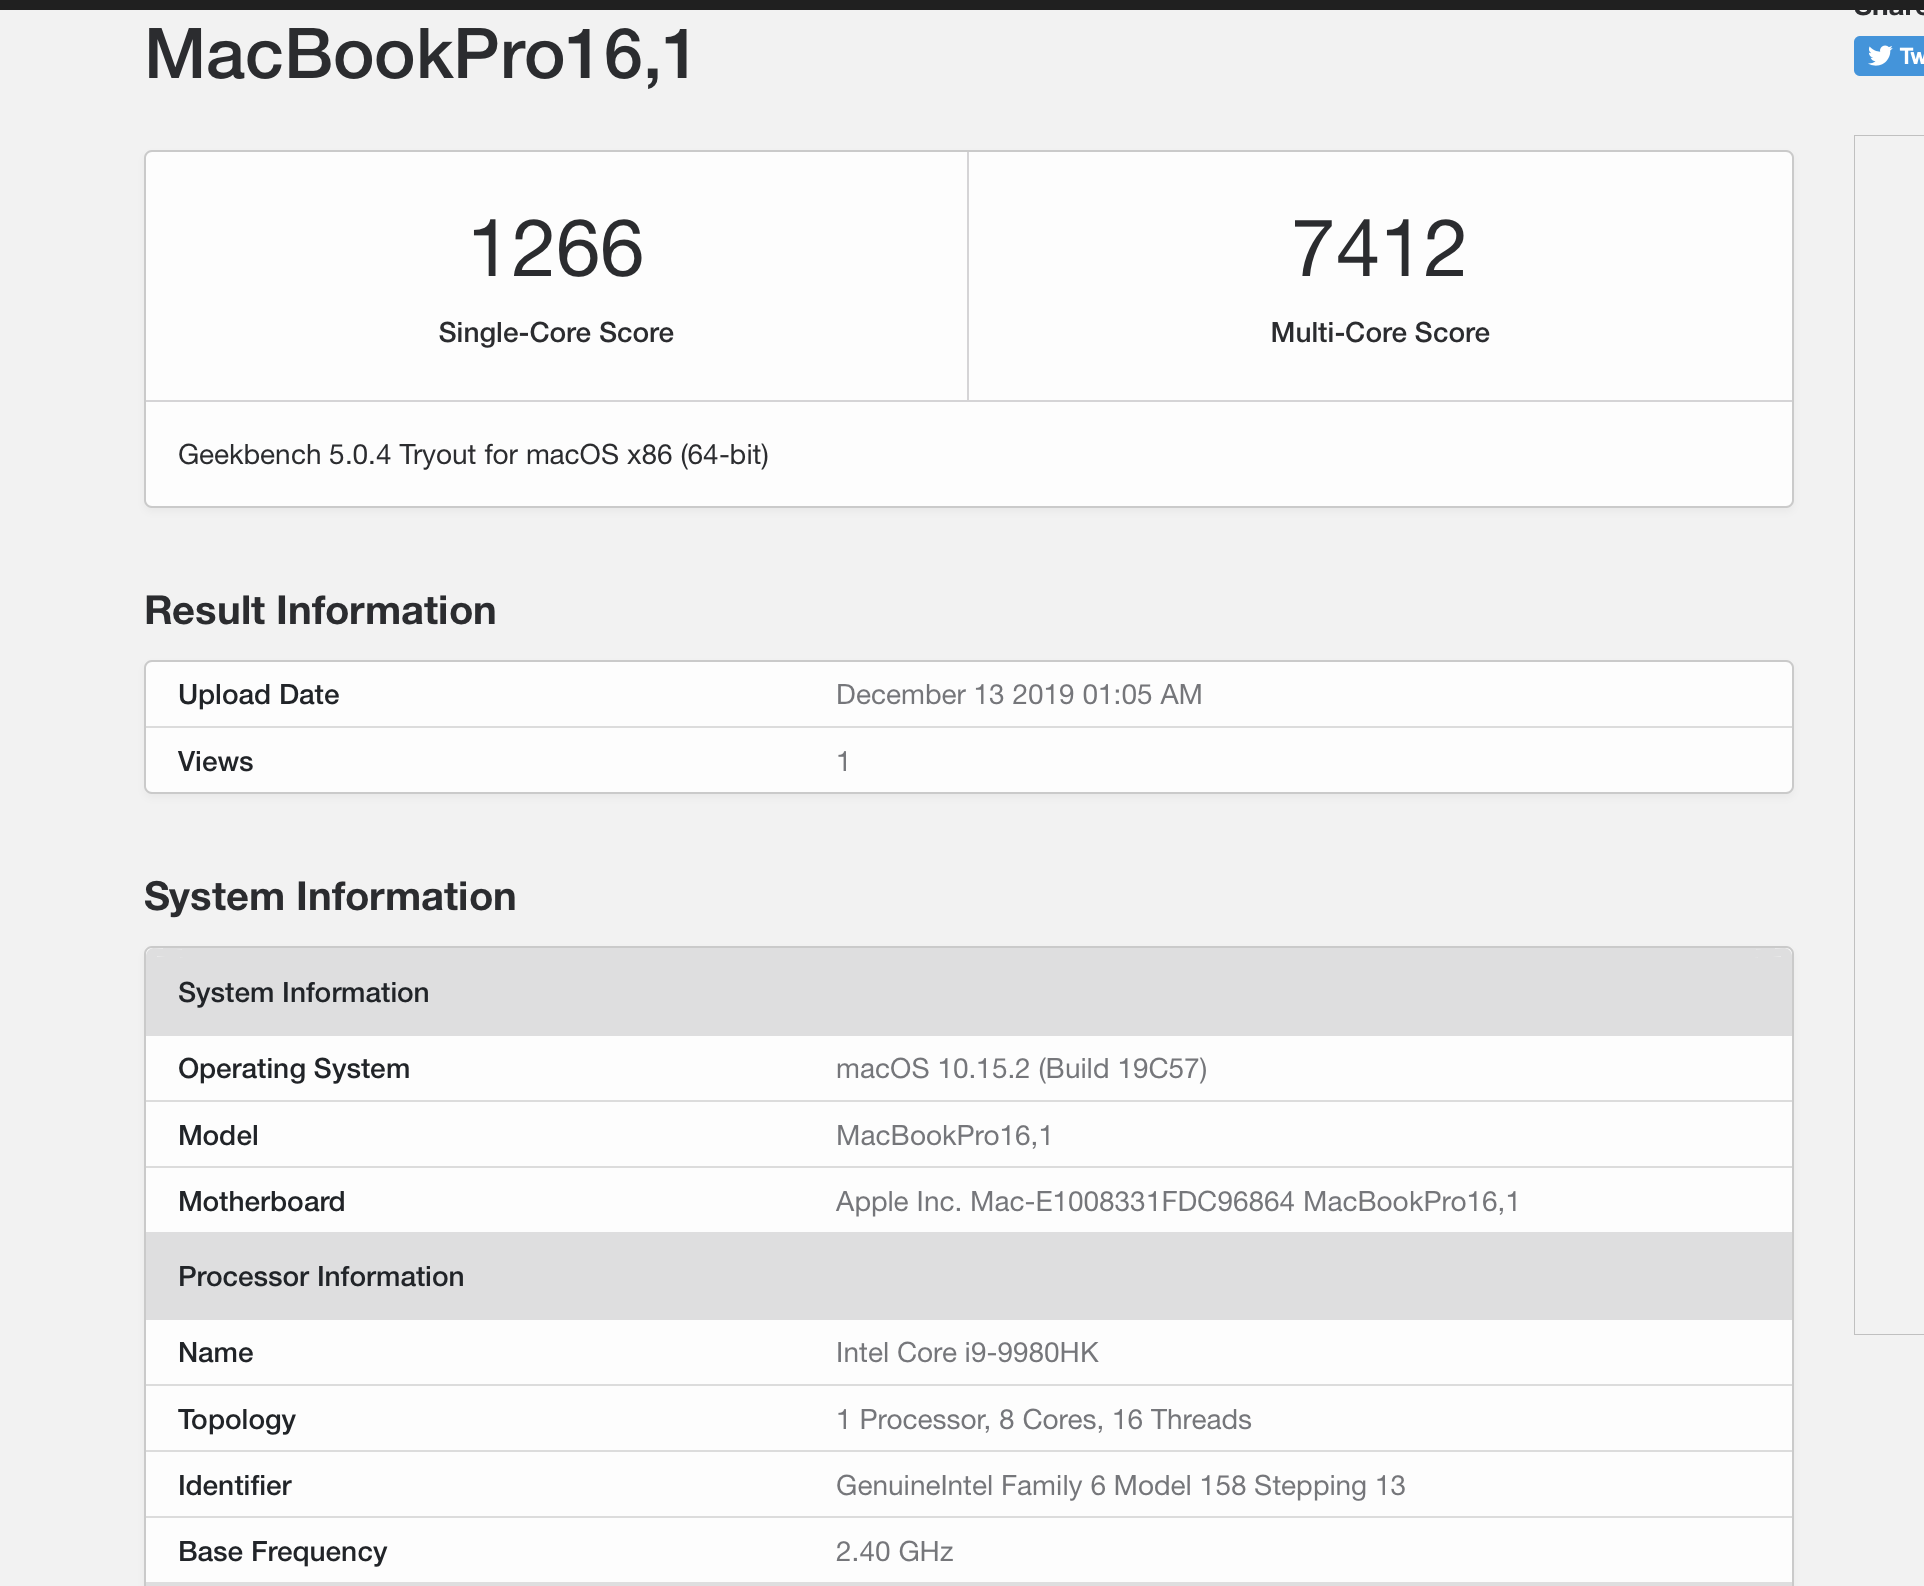The image size is (1924, 1586).
Task: Click the Identifier row label
Action: pos(234,1485)
